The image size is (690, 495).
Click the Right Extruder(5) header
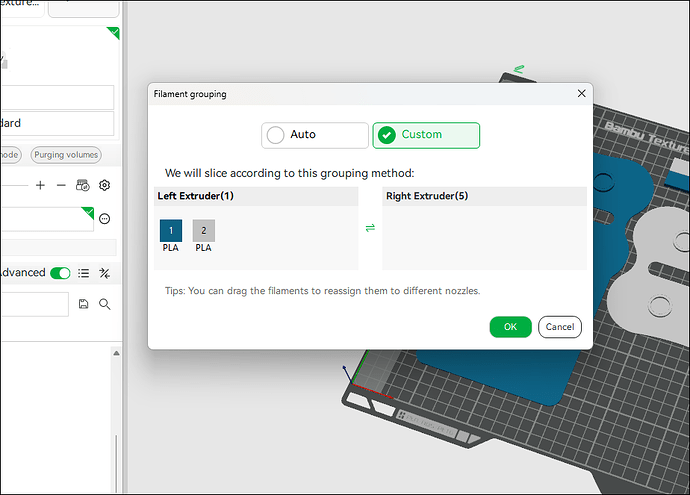(484, 196)
